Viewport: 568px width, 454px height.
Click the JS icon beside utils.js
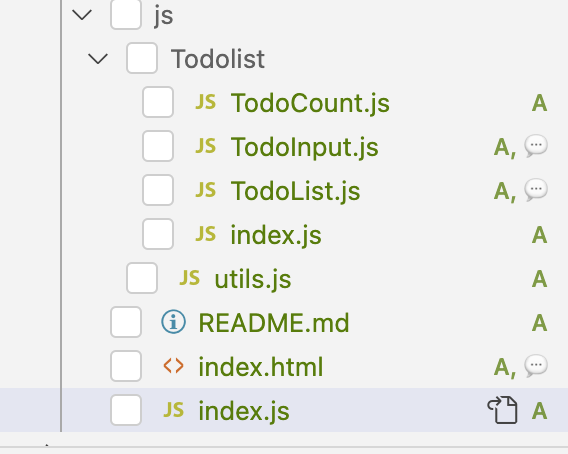(x=189, y=278)
